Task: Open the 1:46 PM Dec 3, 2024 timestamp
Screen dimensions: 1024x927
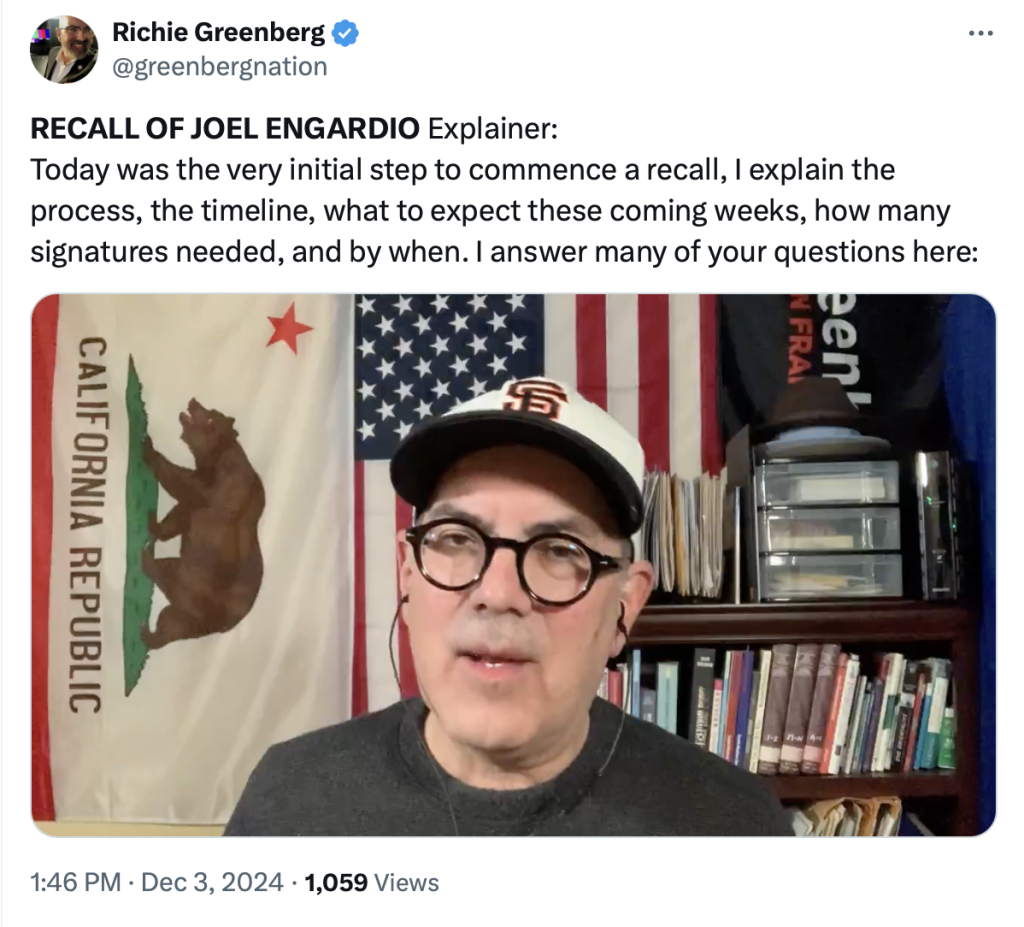Action: [x=157, y=882]
